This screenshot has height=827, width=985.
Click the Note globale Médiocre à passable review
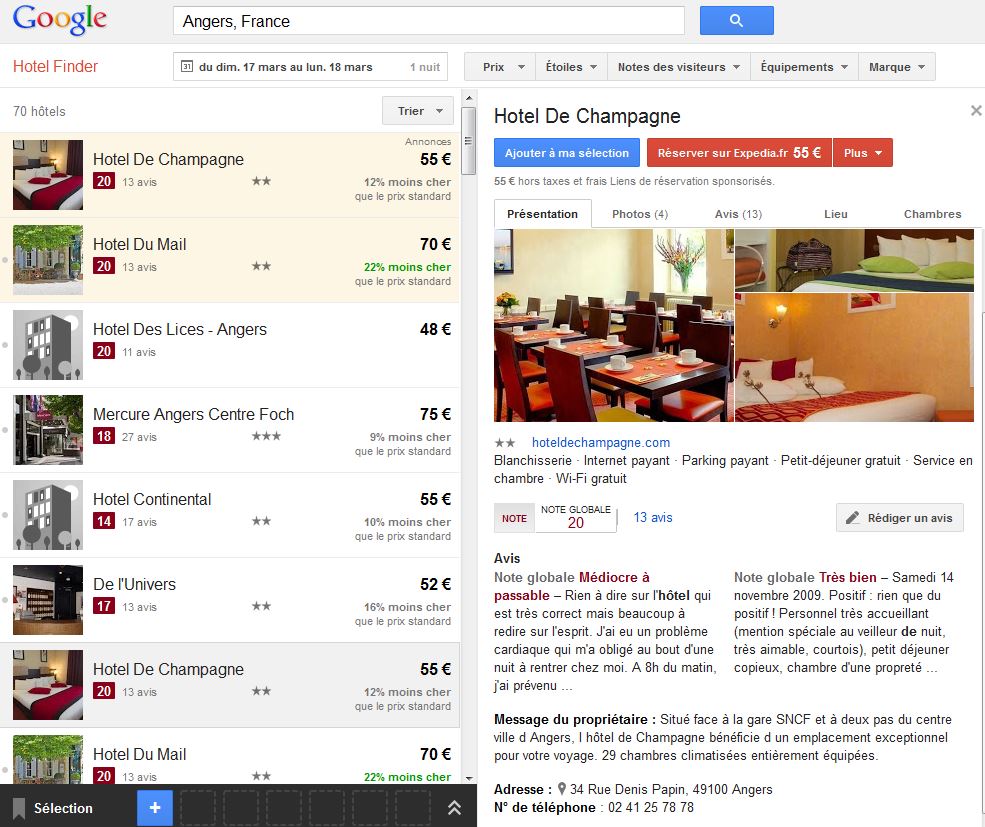pyautogui.click(x=605, y=631)
